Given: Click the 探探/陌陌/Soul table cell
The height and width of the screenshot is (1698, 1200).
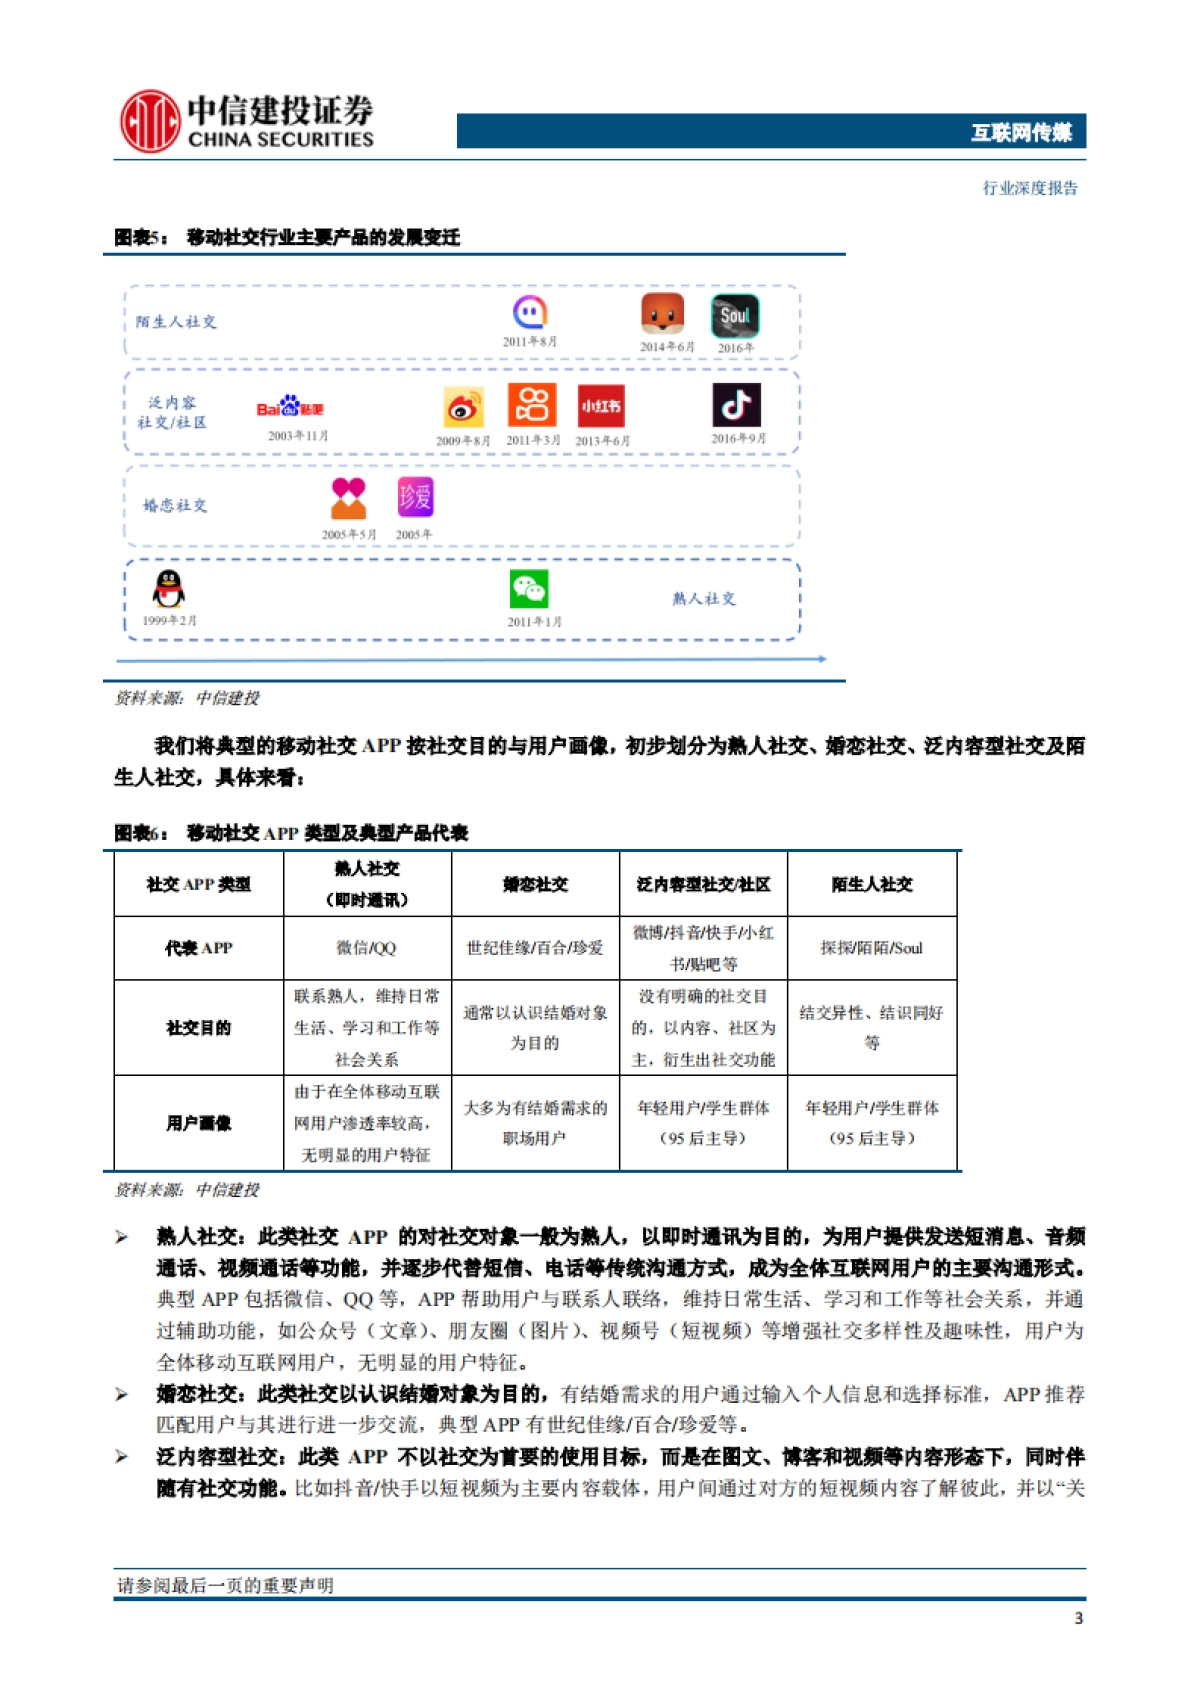Looking at the screenshot, I should [872, 948].
